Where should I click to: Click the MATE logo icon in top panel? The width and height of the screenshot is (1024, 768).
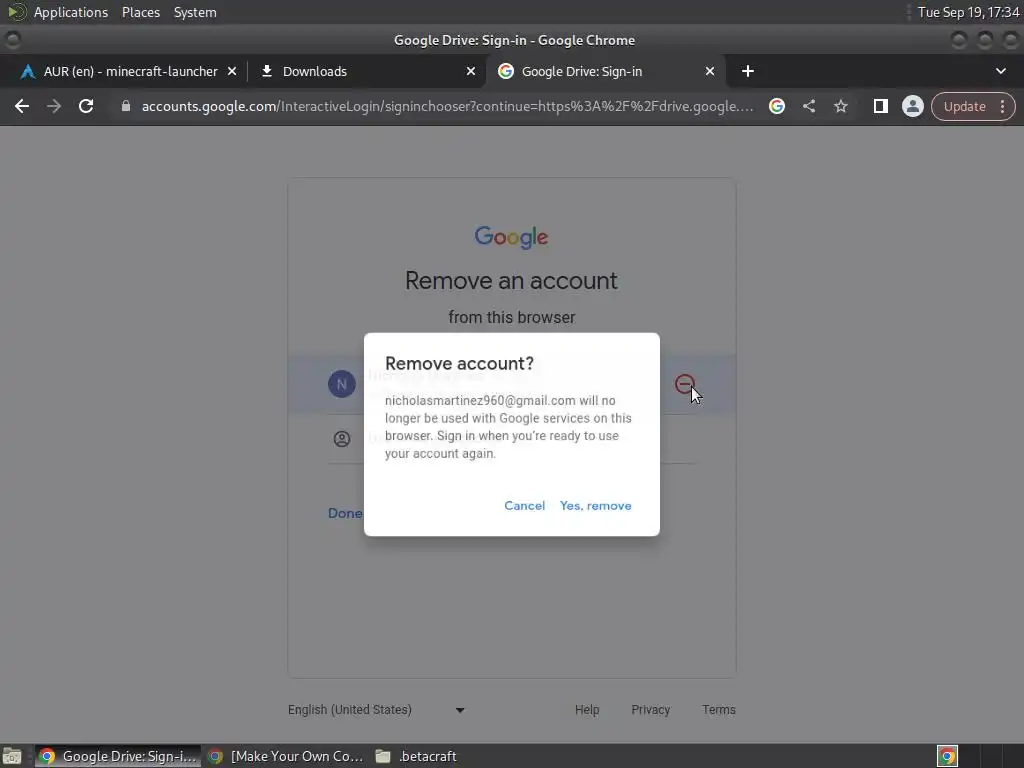point(16,12)
